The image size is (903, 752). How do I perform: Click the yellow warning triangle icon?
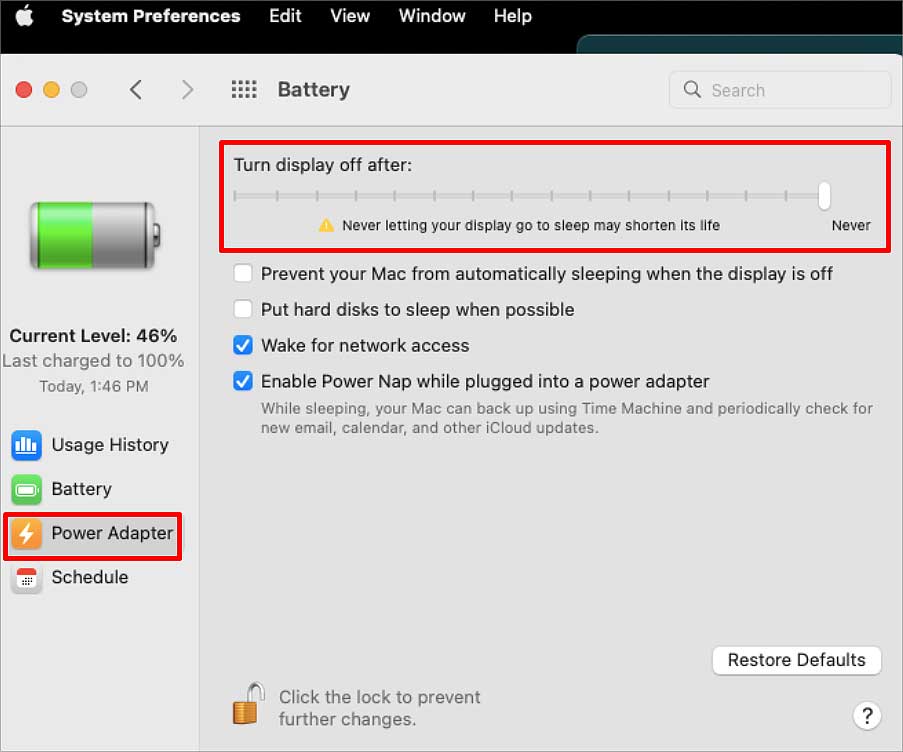tap(326, 225)
